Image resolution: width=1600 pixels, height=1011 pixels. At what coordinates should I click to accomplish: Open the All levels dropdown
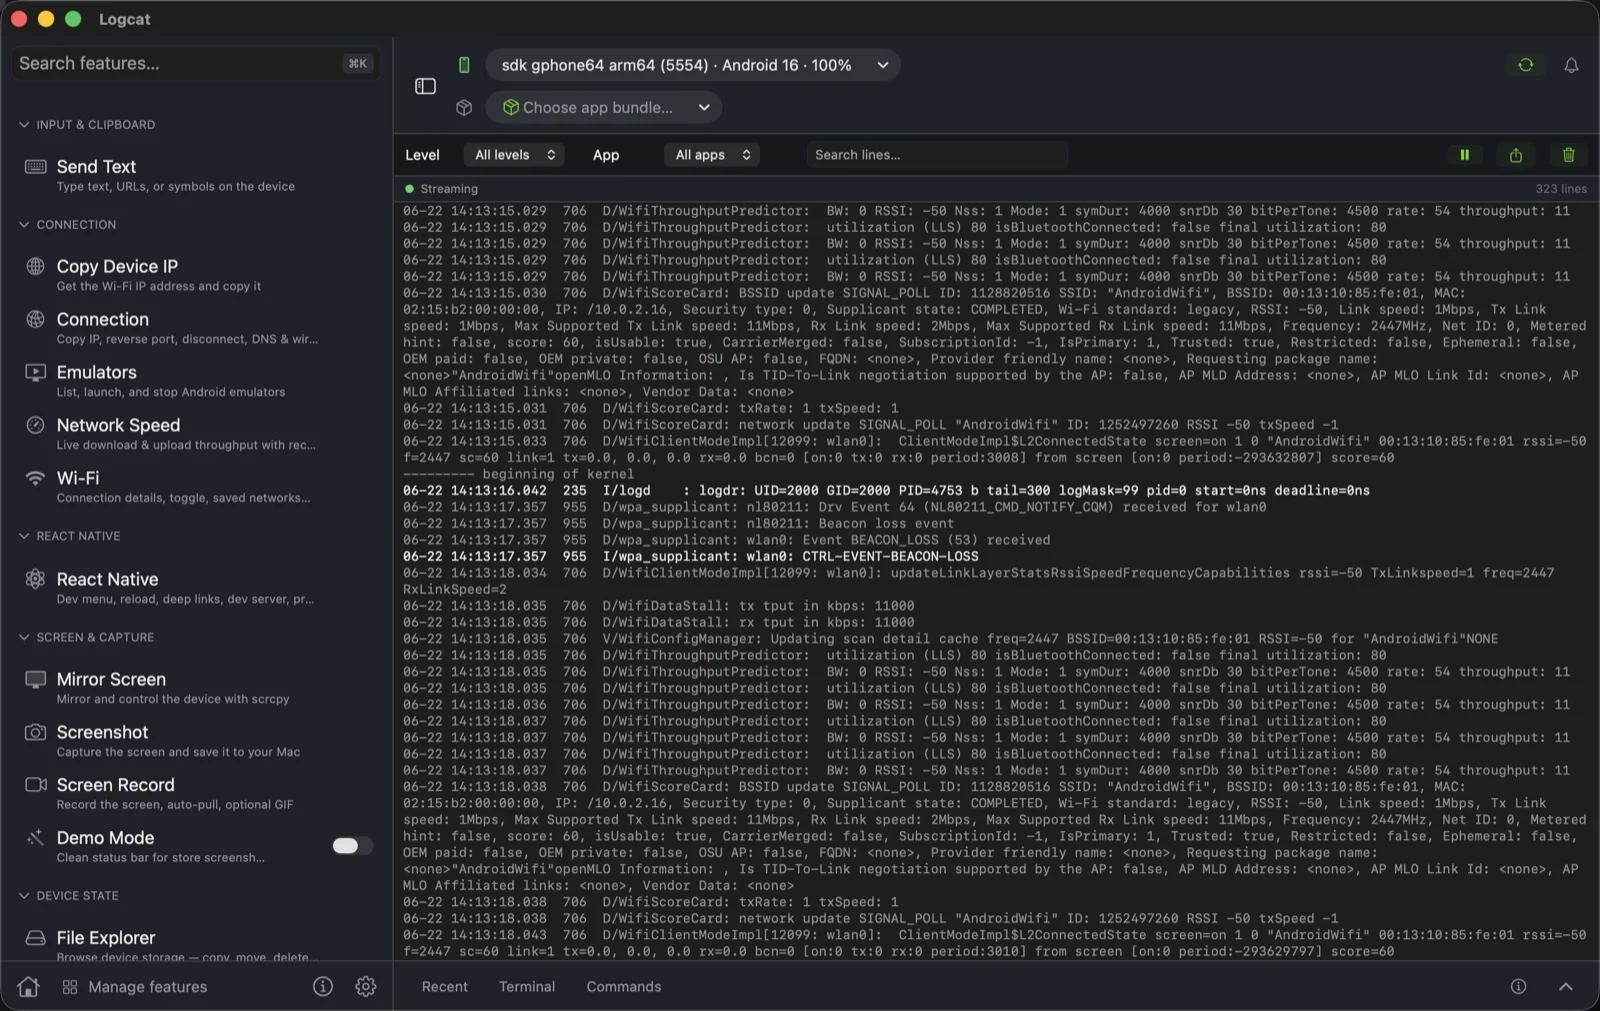click(514, 155)
